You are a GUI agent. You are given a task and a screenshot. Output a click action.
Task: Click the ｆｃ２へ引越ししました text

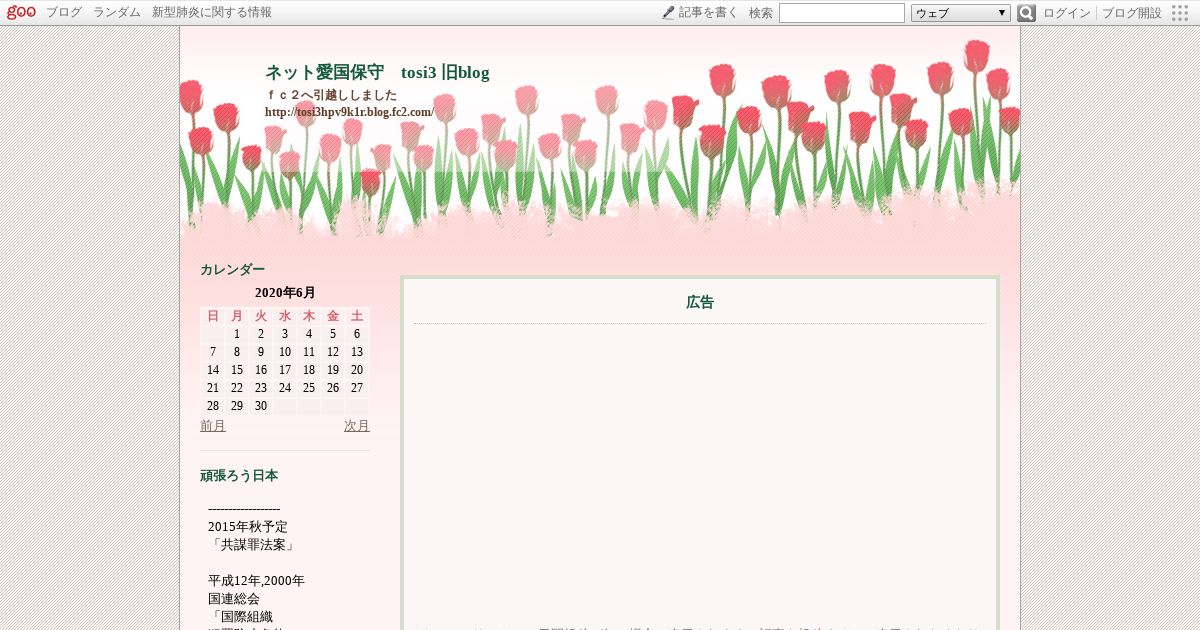click(331, 95)
